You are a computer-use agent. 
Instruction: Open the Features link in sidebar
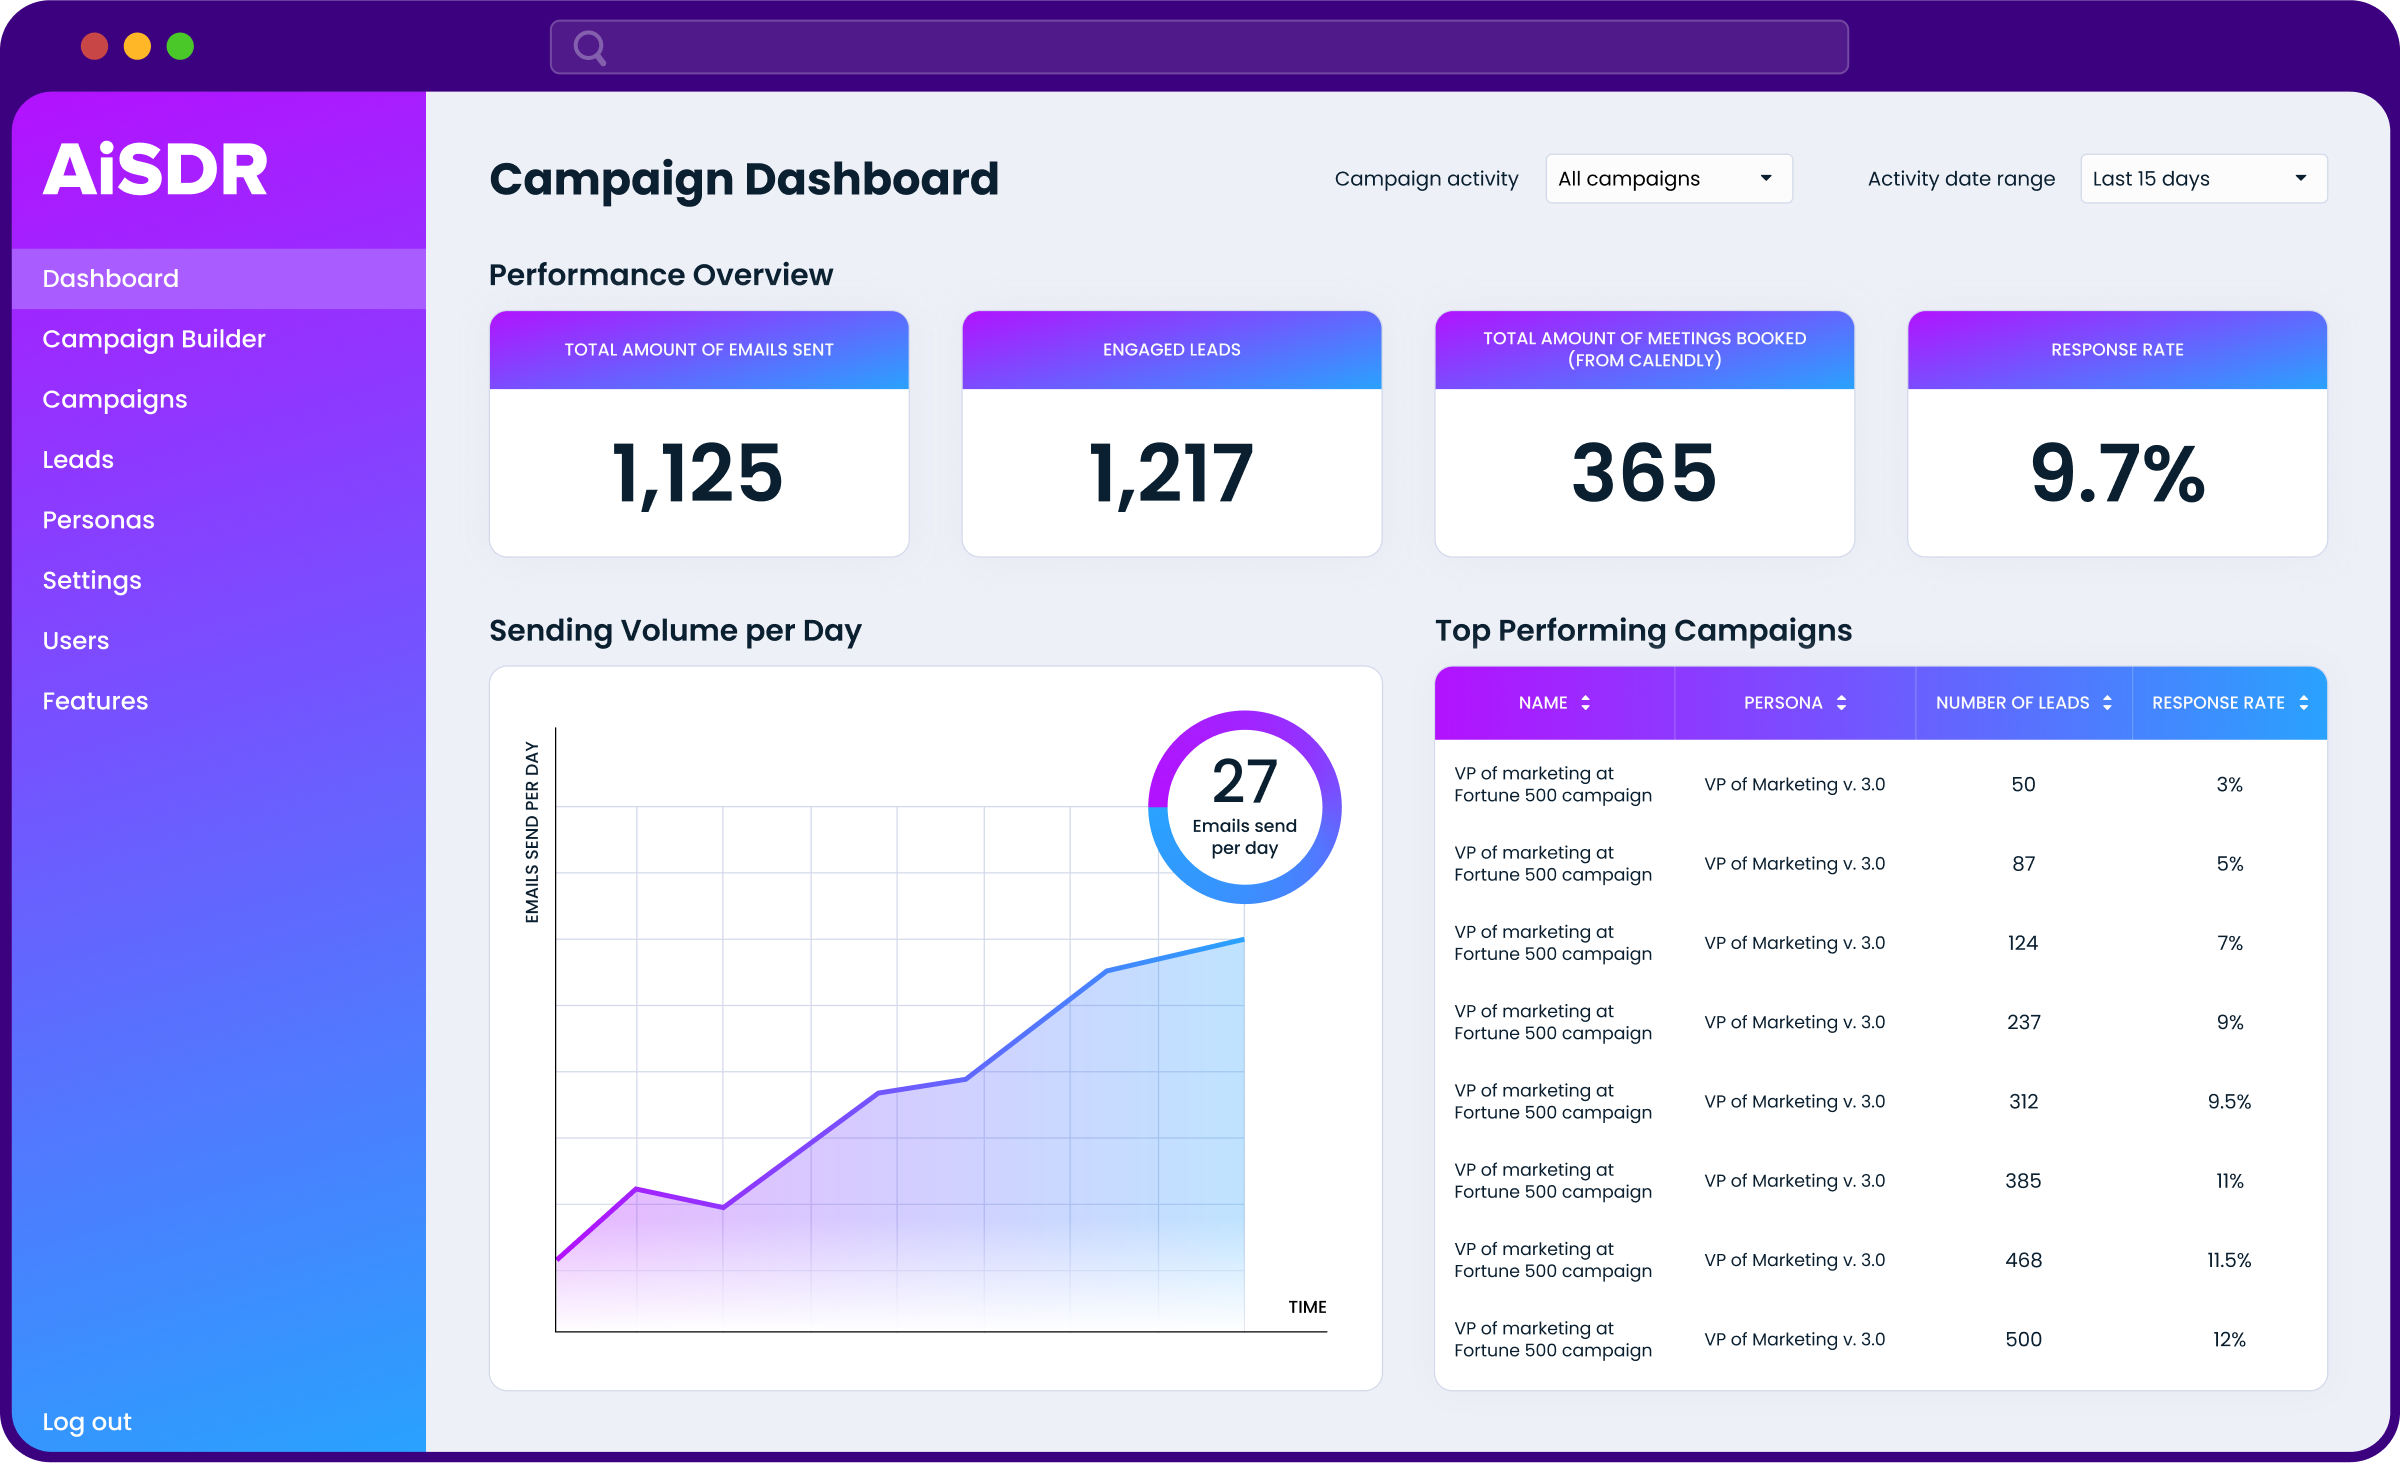pyautogui.click(x=95, y=701)
